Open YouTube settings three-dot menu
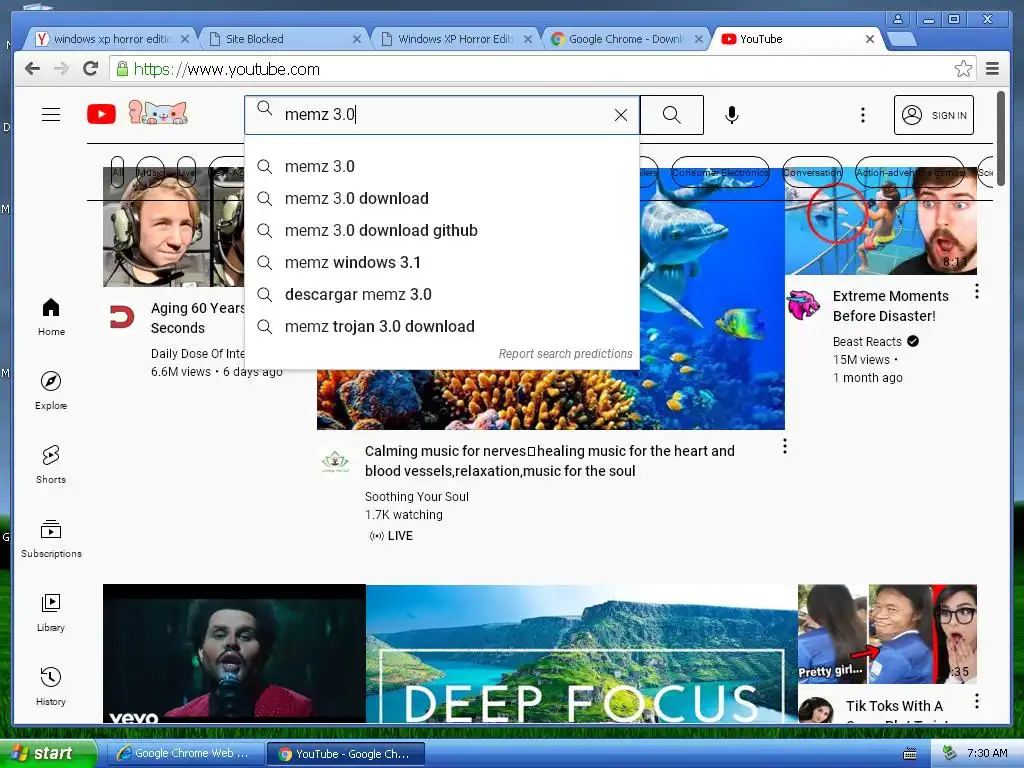This screenshot has height=768, width=1024. point(863,115)
